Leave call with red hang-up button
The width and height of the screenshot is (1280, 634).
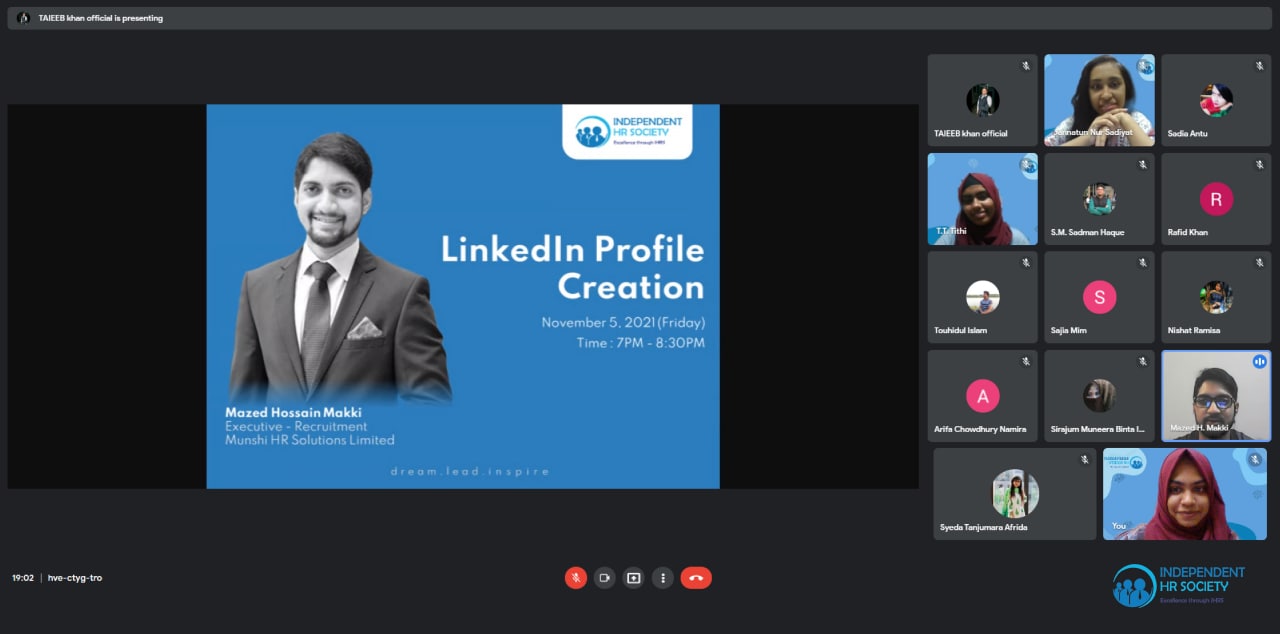click(x=696, y=577)
